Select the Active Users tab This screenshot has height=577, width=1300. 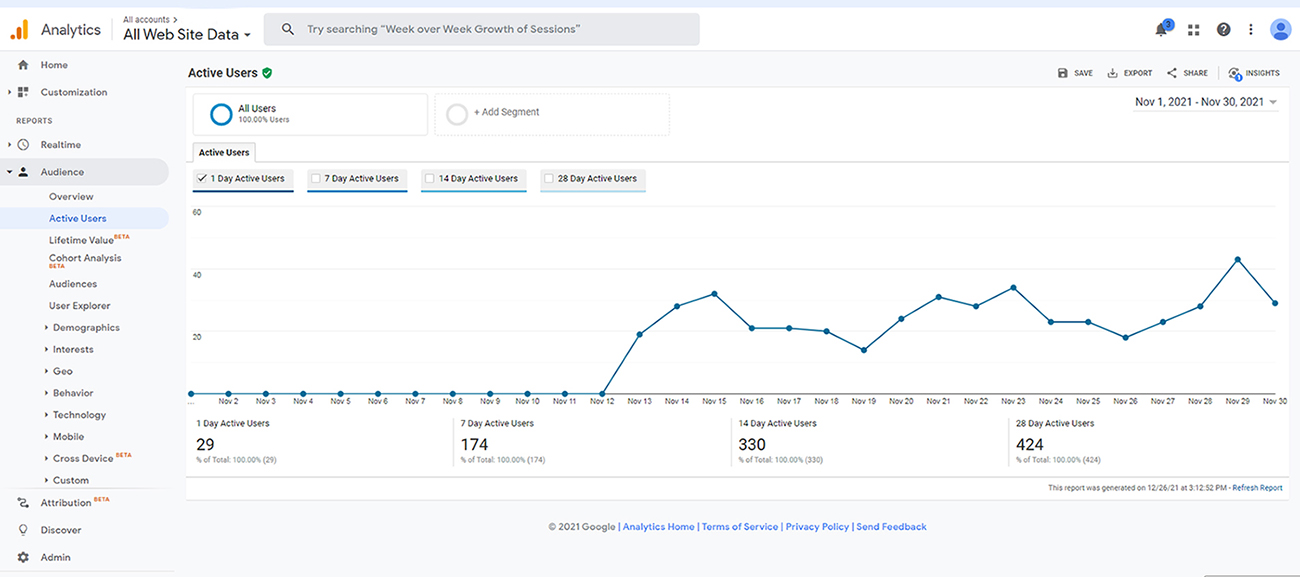tap(224, 152)
